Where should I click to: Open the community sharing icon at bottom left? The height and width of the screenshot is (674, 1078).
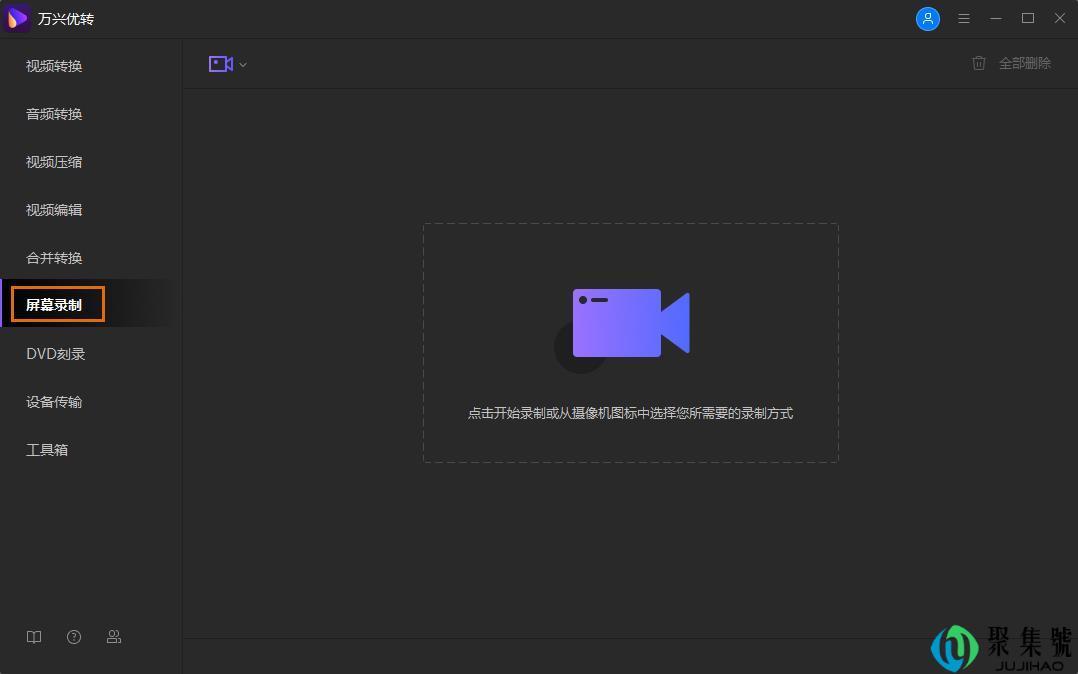[x=113, y=637]
